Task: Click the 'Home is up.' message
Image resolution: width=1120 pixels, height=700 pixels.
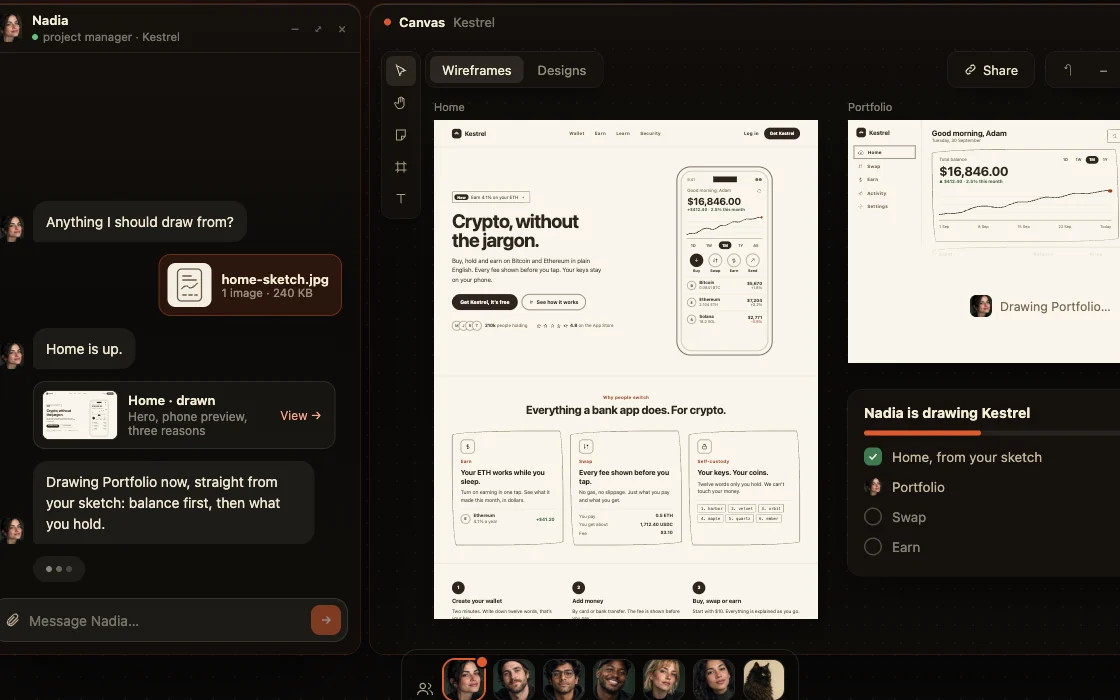Action: pyautogui.click(x=84, y=349)
